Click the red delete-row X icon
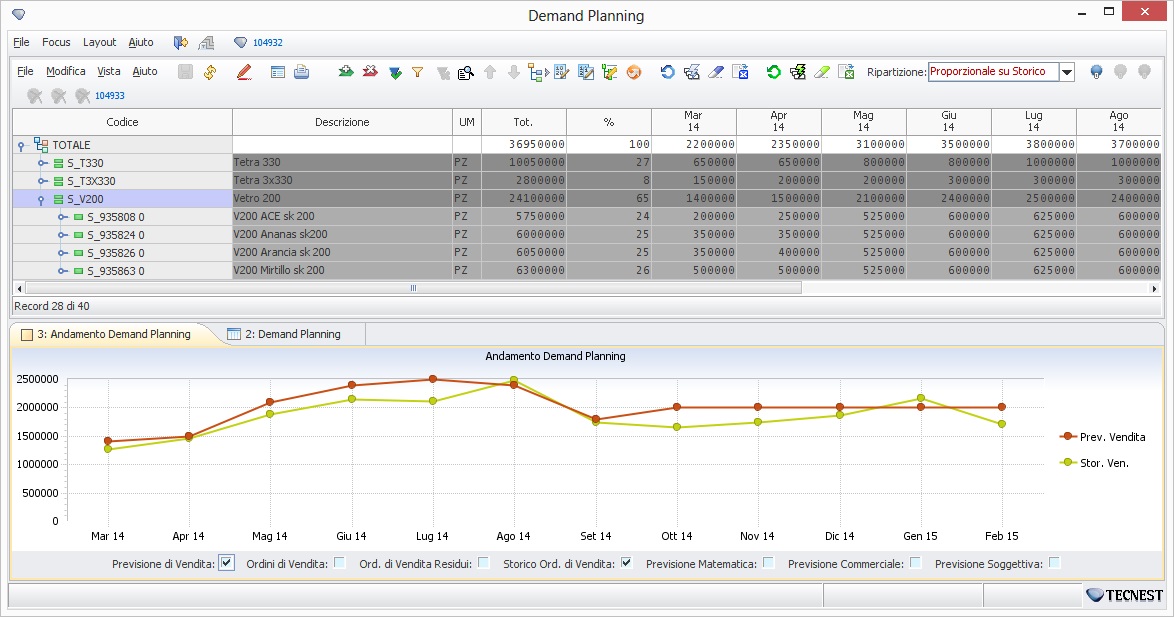Viewport: 1174px width, 617px height. (x=370, y=72)
